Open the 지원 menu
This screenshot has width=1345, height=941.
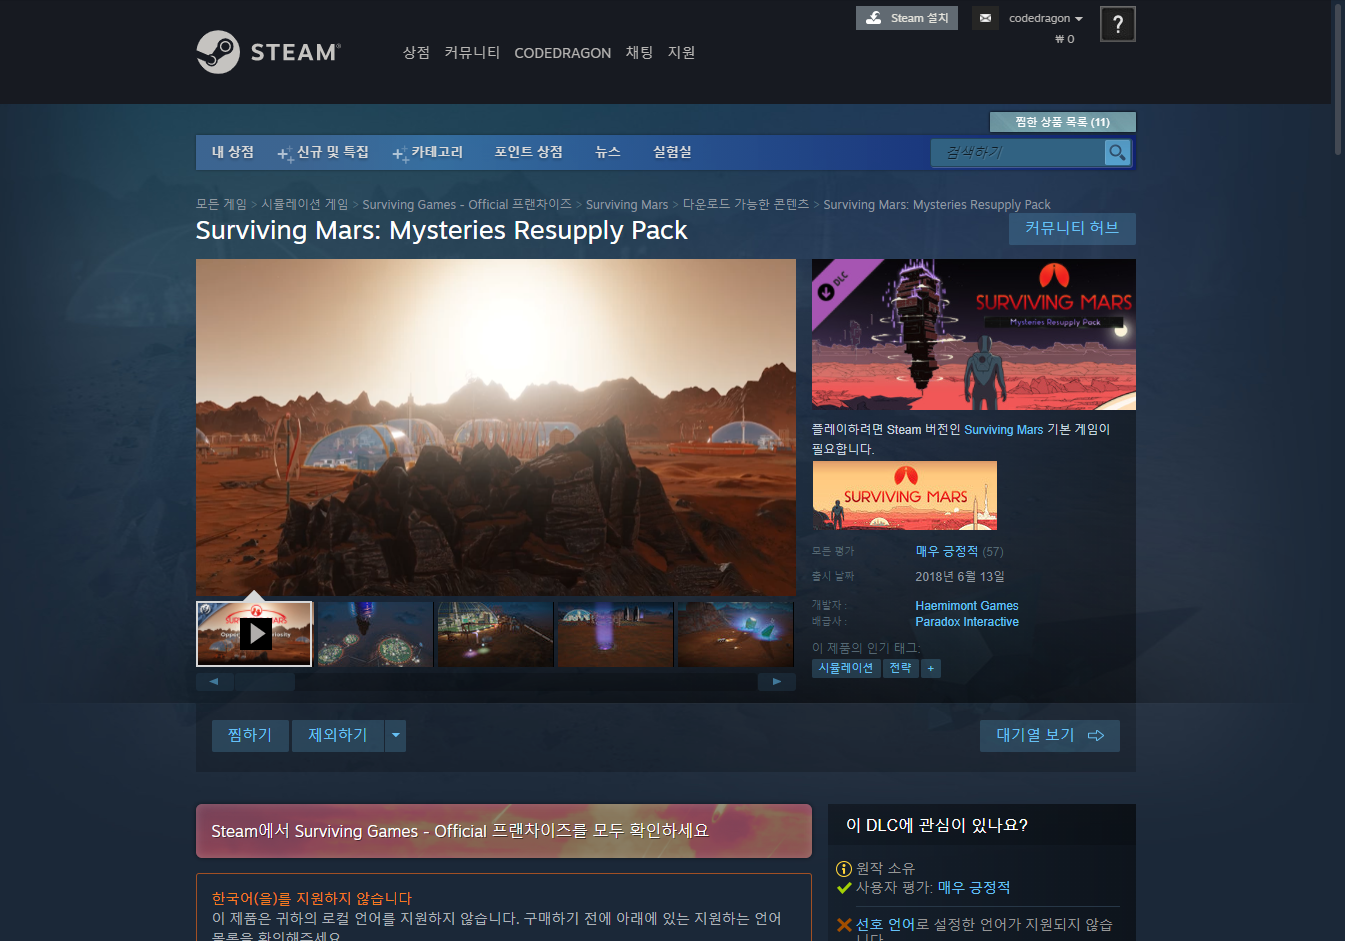tap(681, 53)
